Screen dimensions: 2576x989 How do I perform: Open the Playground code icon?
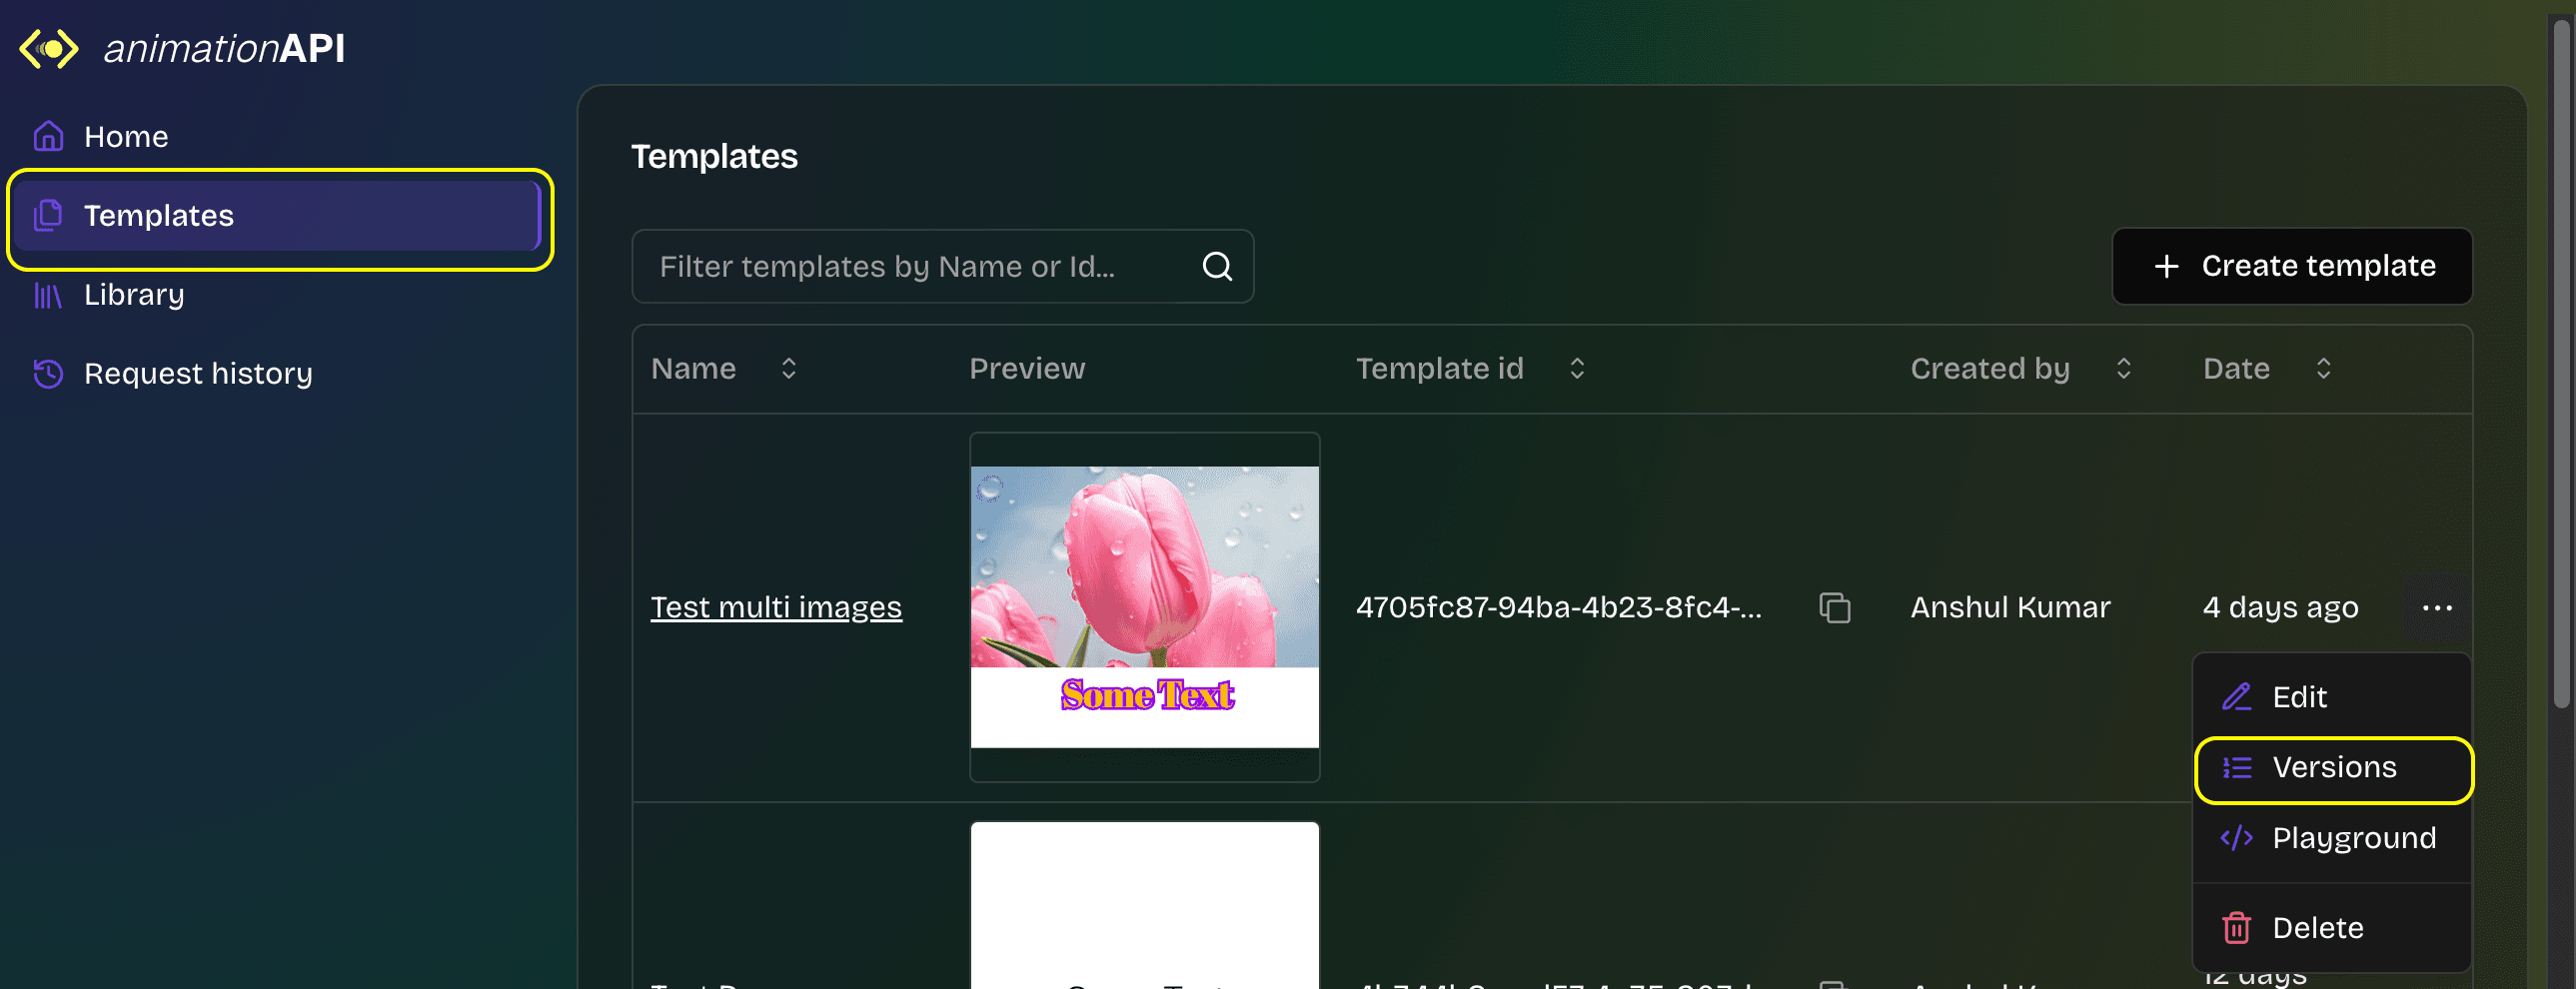(x=2237, y=838)
